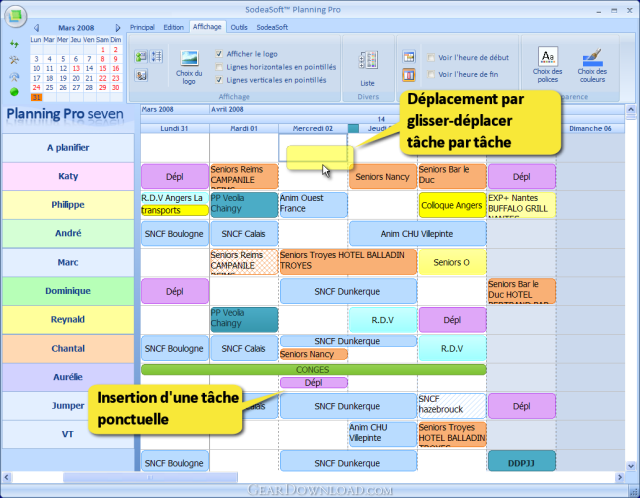640x498 pixels.
Task: Select the Affichage ribbon tab
Action: pos(207,27)
